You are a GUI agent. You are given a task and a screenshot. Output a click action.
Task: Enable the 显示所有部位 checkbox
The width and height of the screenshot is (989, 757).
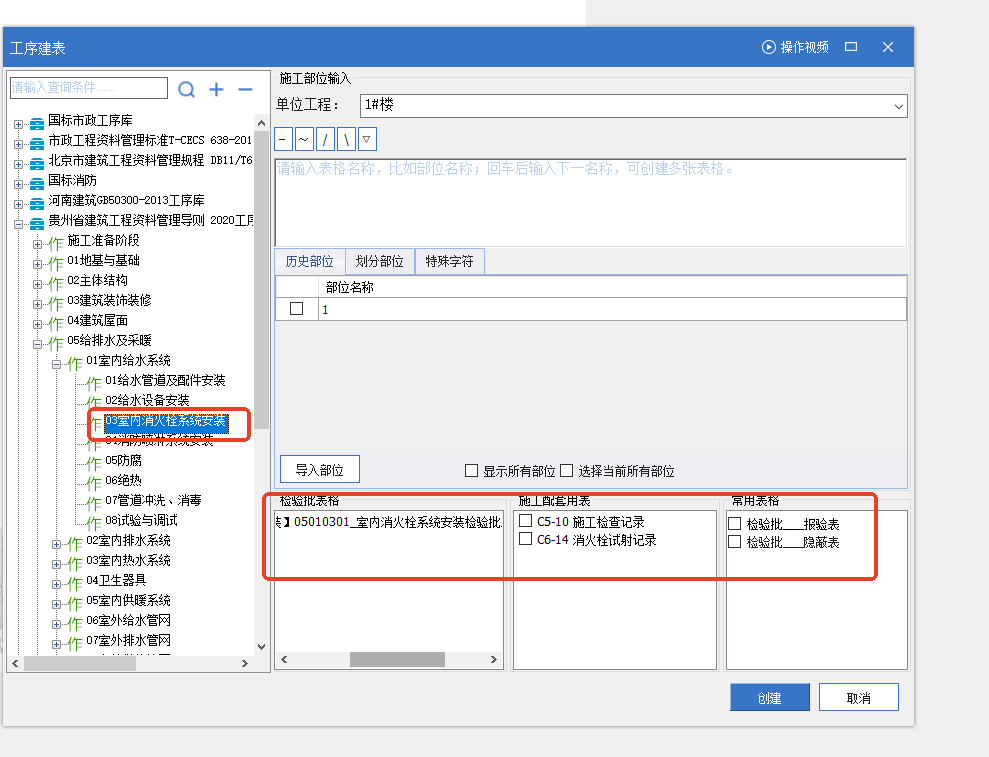[472, 471]
